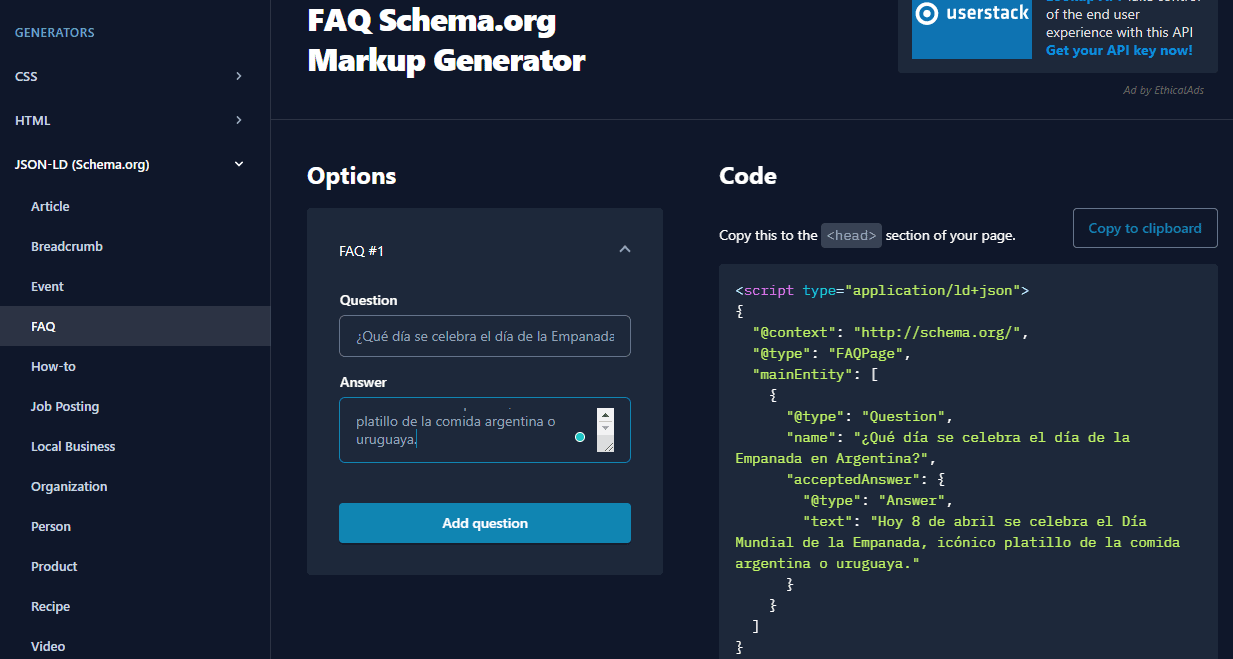Select the Job Posting generator
1233x659 pixels.
(64, 406)
